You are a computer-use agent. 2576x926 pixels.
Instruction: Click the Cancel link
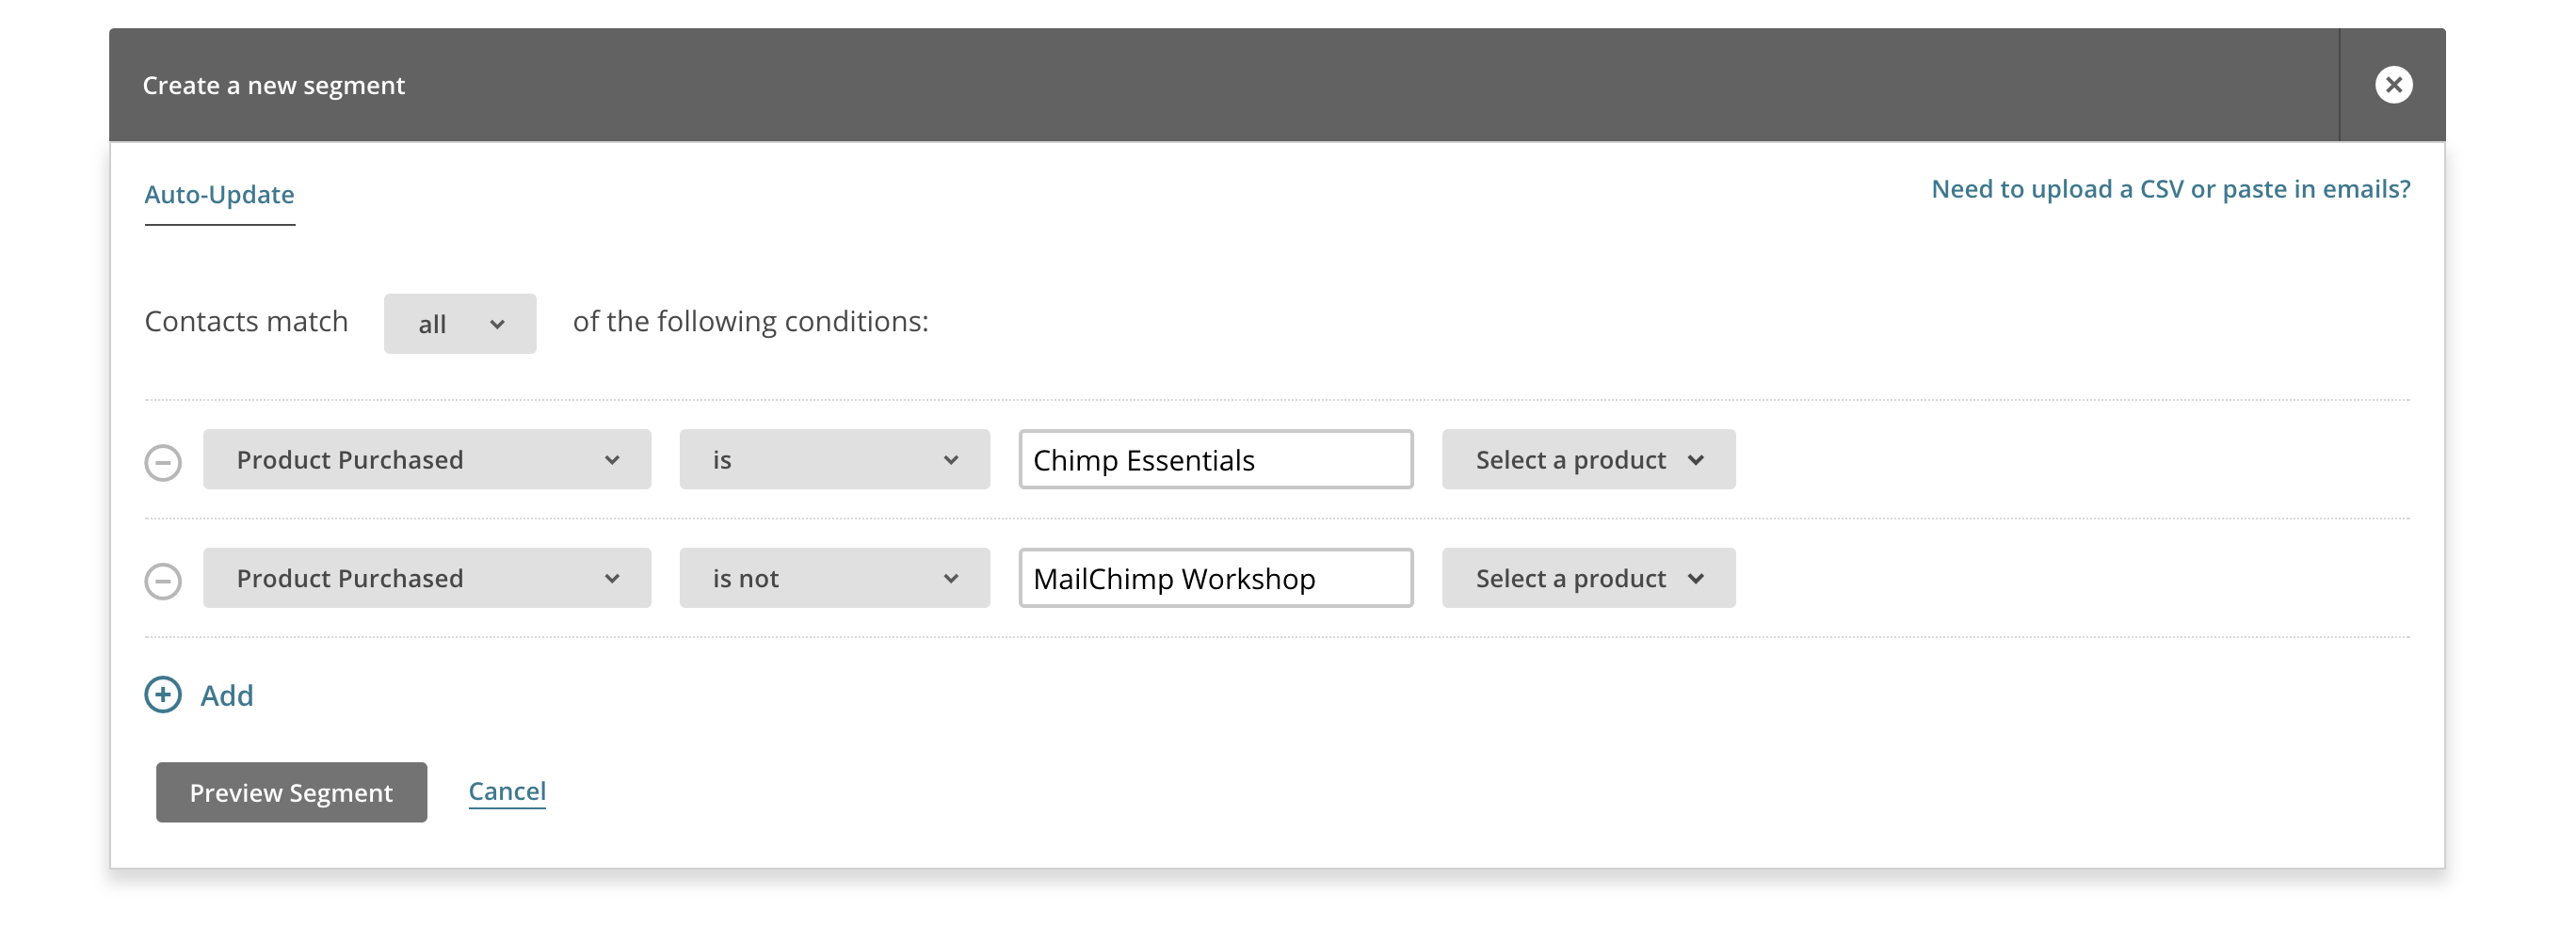(x=507, y=791)
